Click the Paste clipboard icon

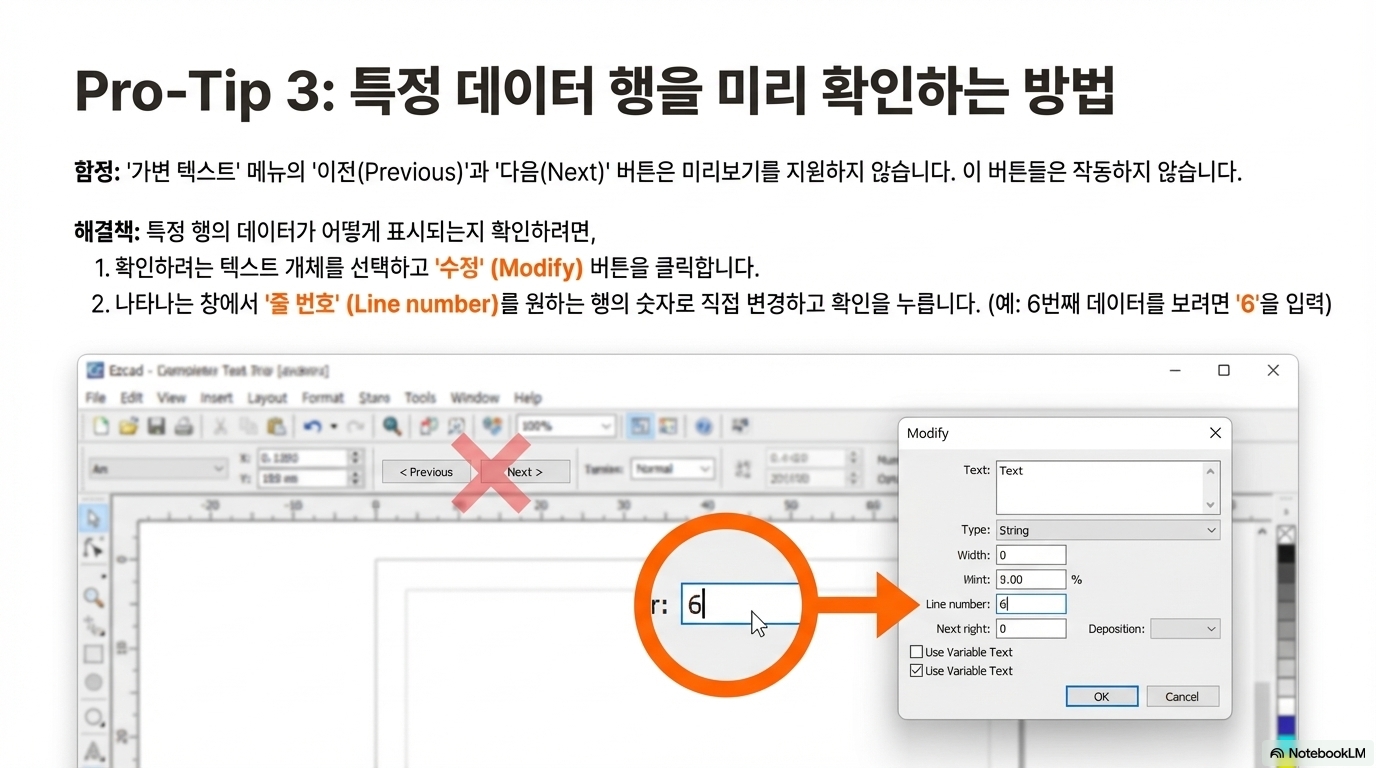pos(276,426)
